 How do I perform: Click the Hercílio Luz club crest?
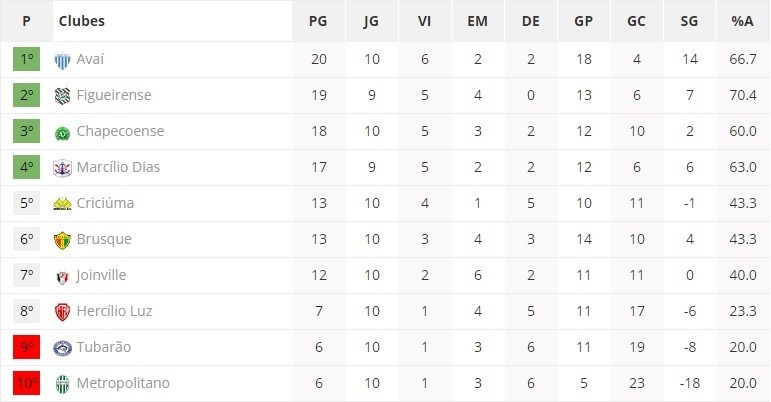pyautogui.click(x=62, y=312)
